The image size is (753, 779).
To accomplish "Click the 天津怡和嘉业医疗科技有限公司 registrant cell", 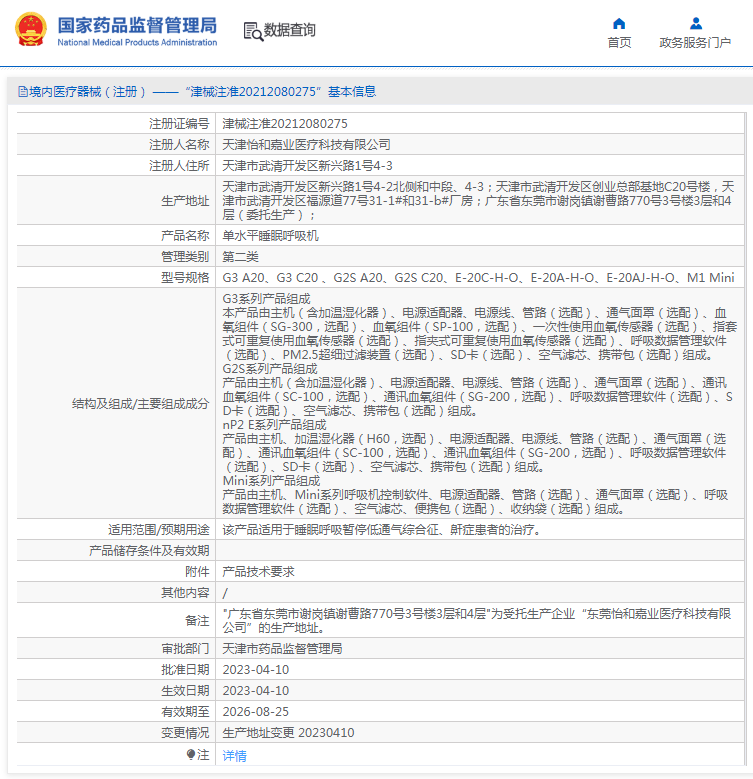I will click(480, 145).
